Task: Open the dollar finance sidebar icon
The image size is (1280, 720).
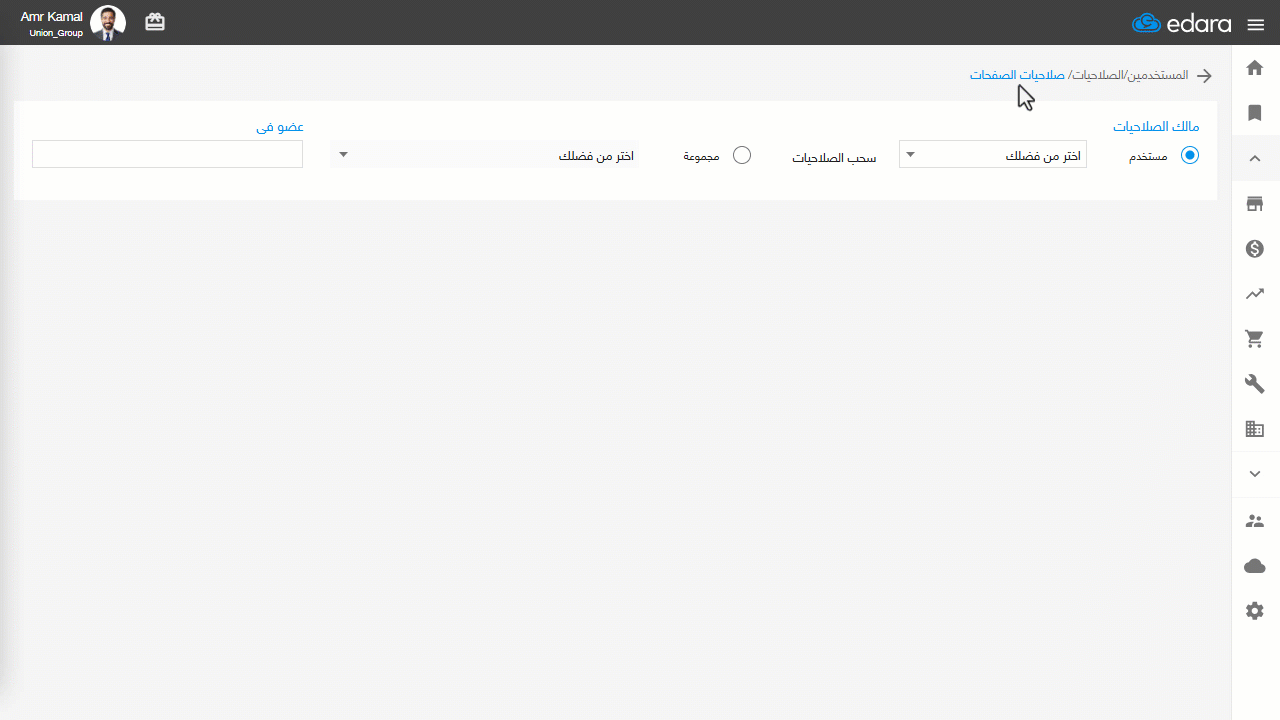Action: point(1255,249)
